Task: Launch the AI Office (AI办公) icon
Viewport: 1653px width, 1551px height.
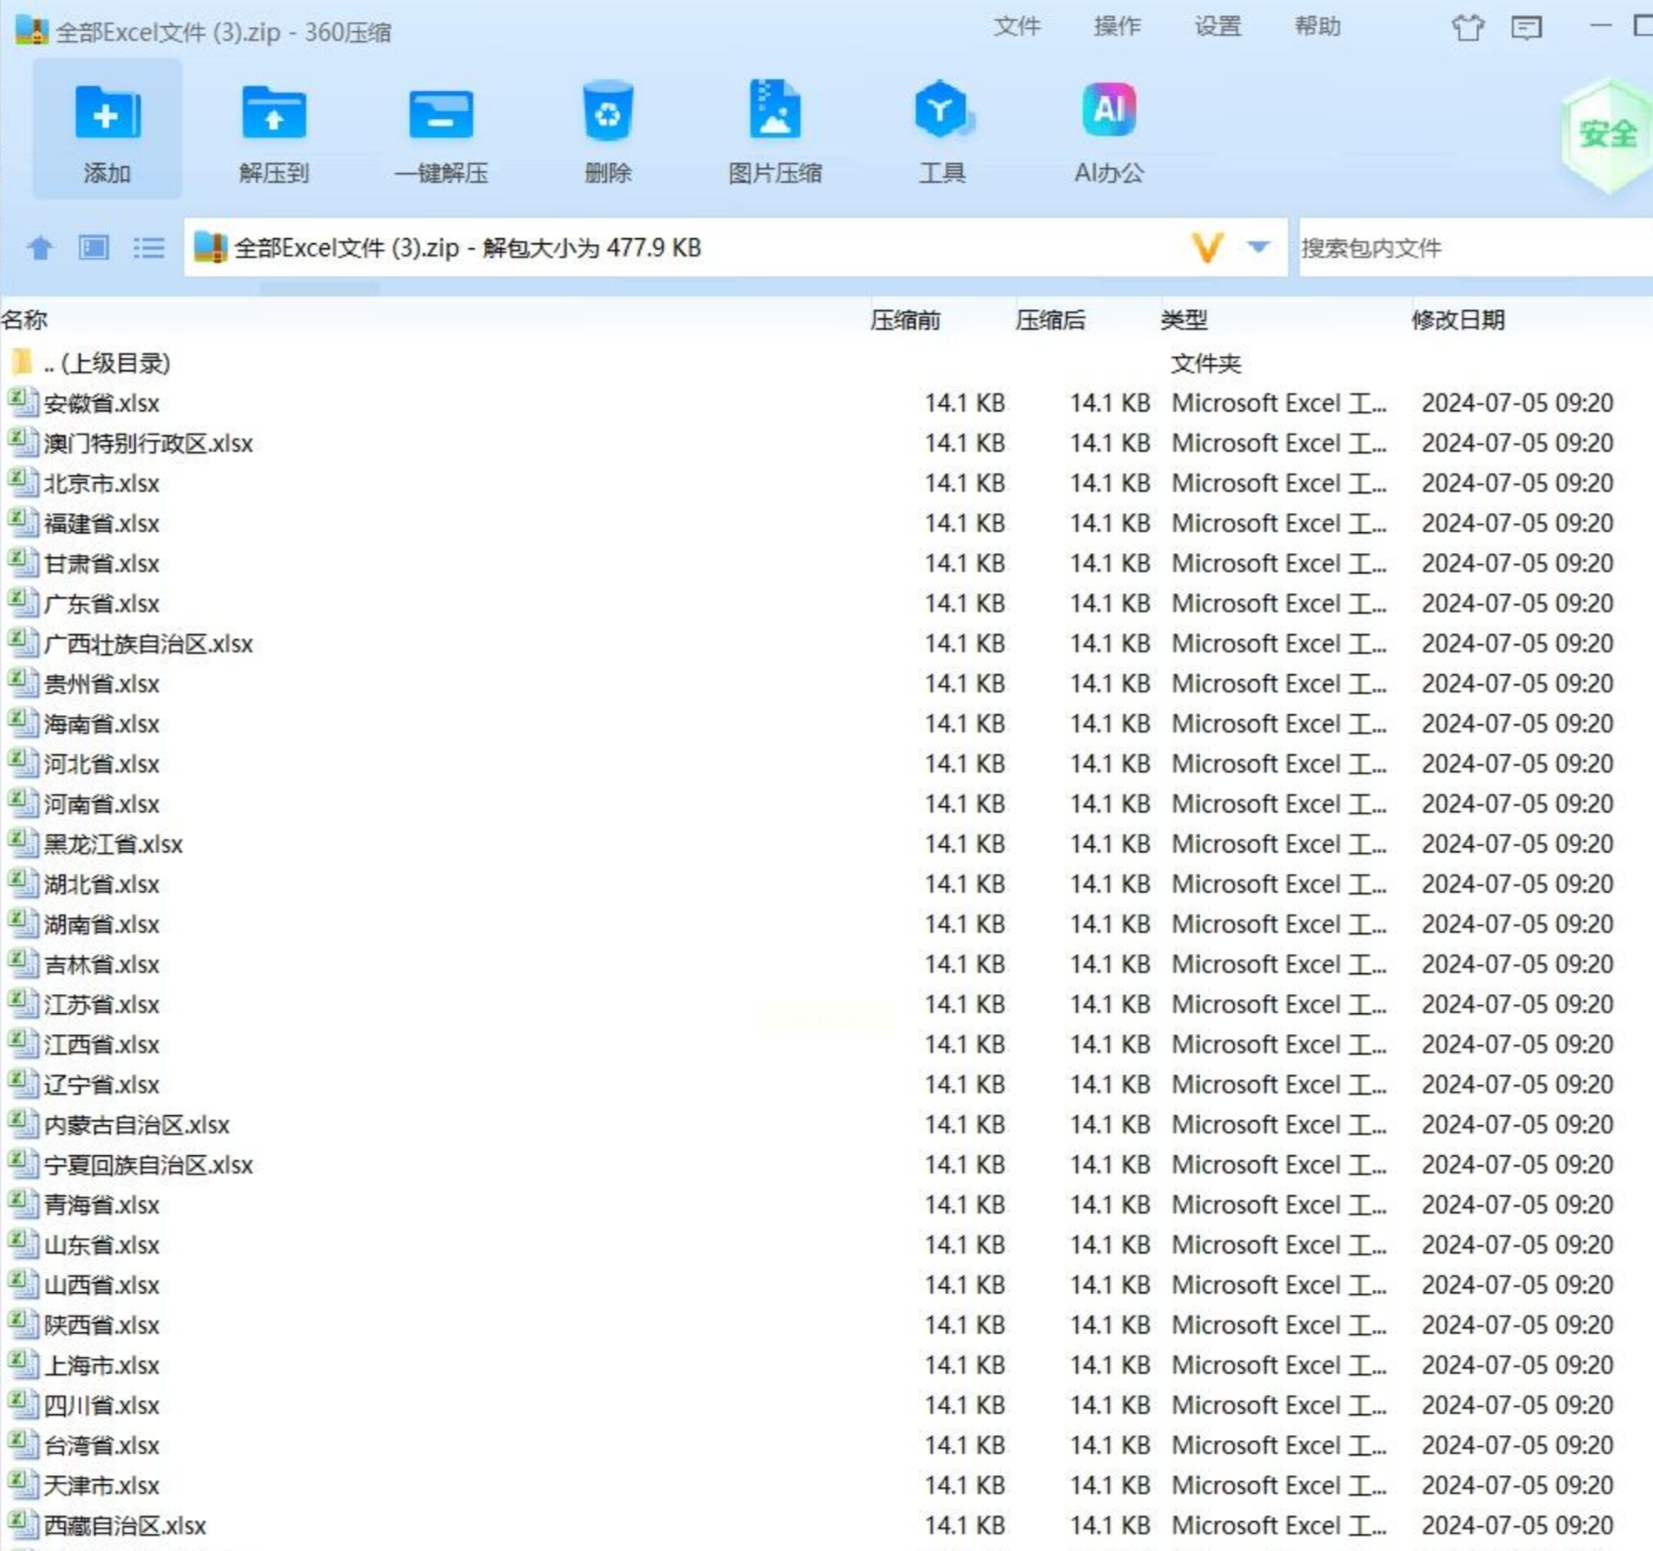Action: click(1108, 111)
